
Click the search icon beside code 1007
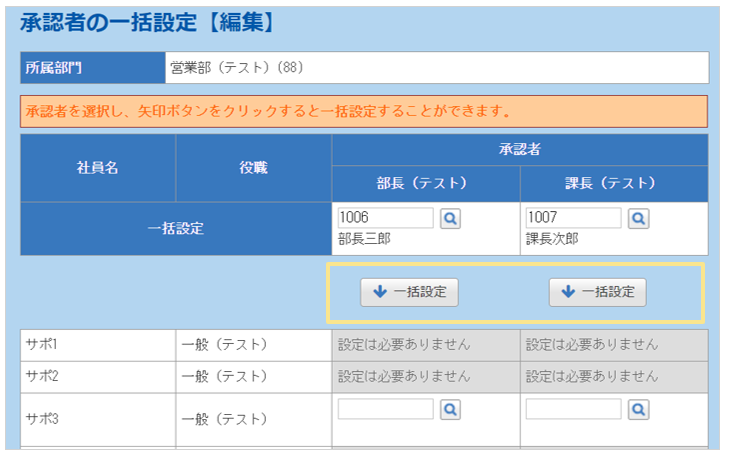pos(638,218)
